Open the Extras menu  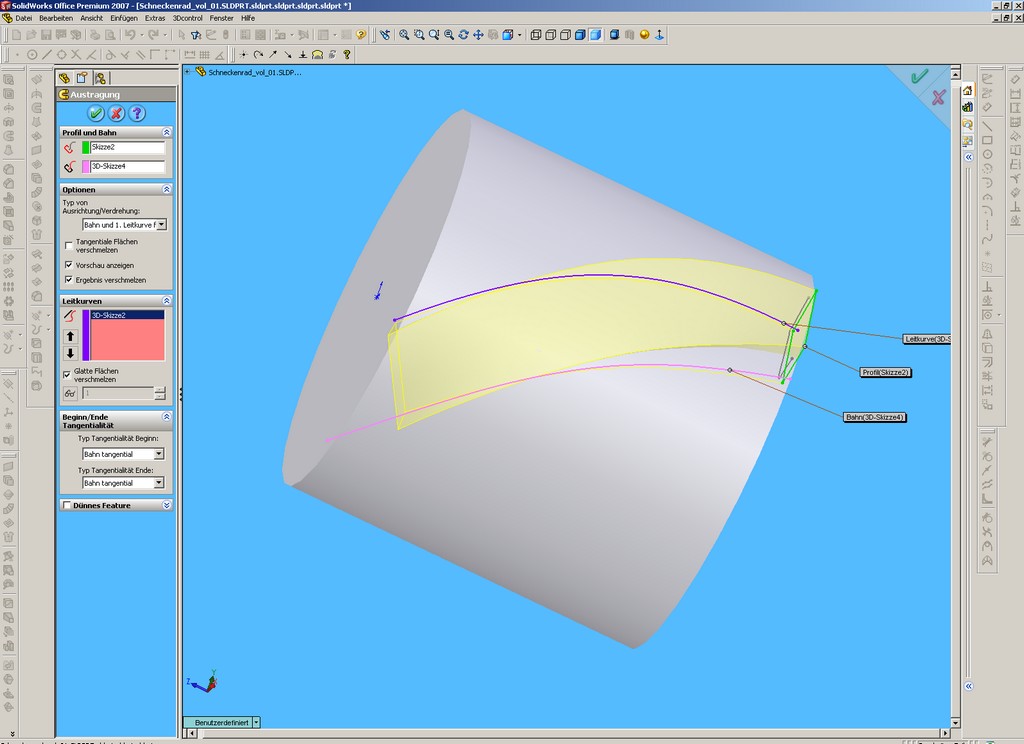tap(155, 18)
